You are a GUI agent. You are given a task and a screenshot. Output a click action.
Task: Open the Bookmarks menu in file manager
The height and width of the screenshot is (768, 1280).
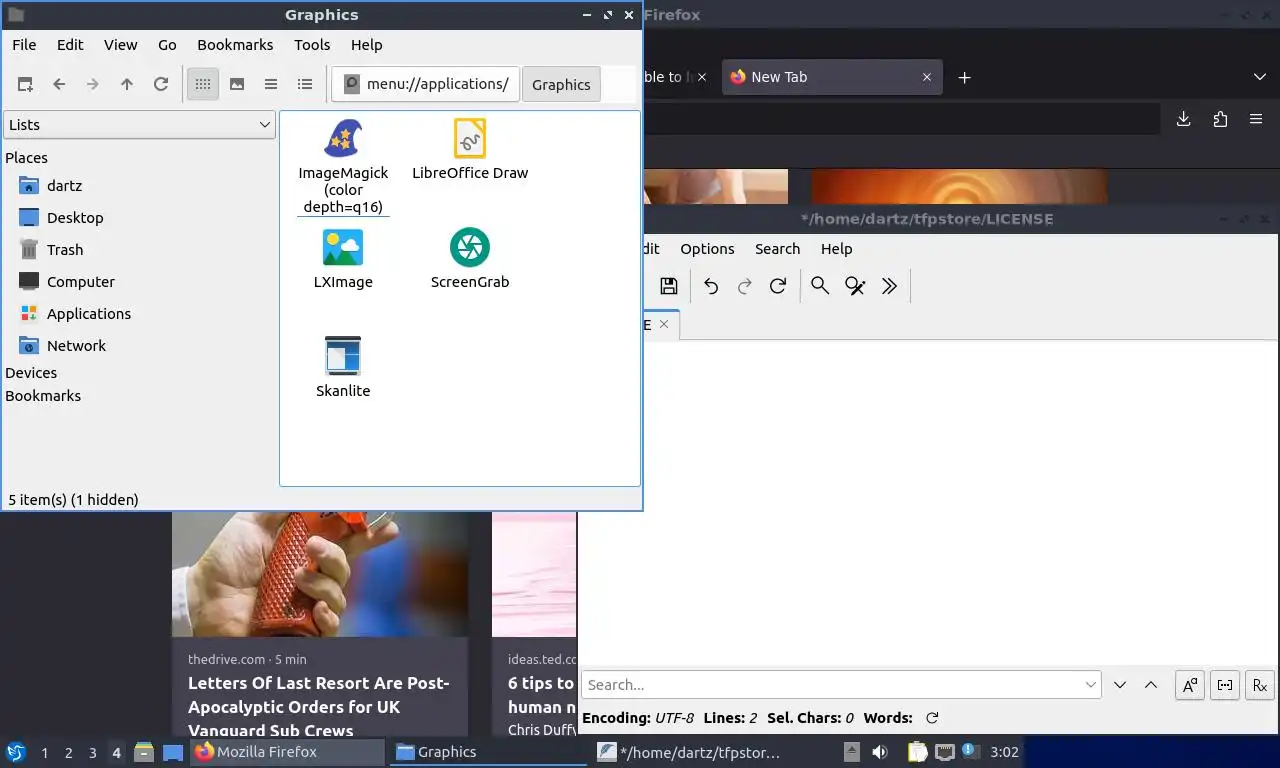[x=235, y=45]
